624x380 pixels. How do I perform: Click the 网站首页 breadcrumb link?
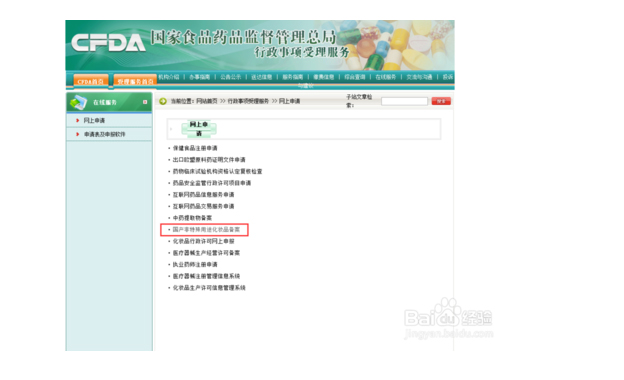207,101
